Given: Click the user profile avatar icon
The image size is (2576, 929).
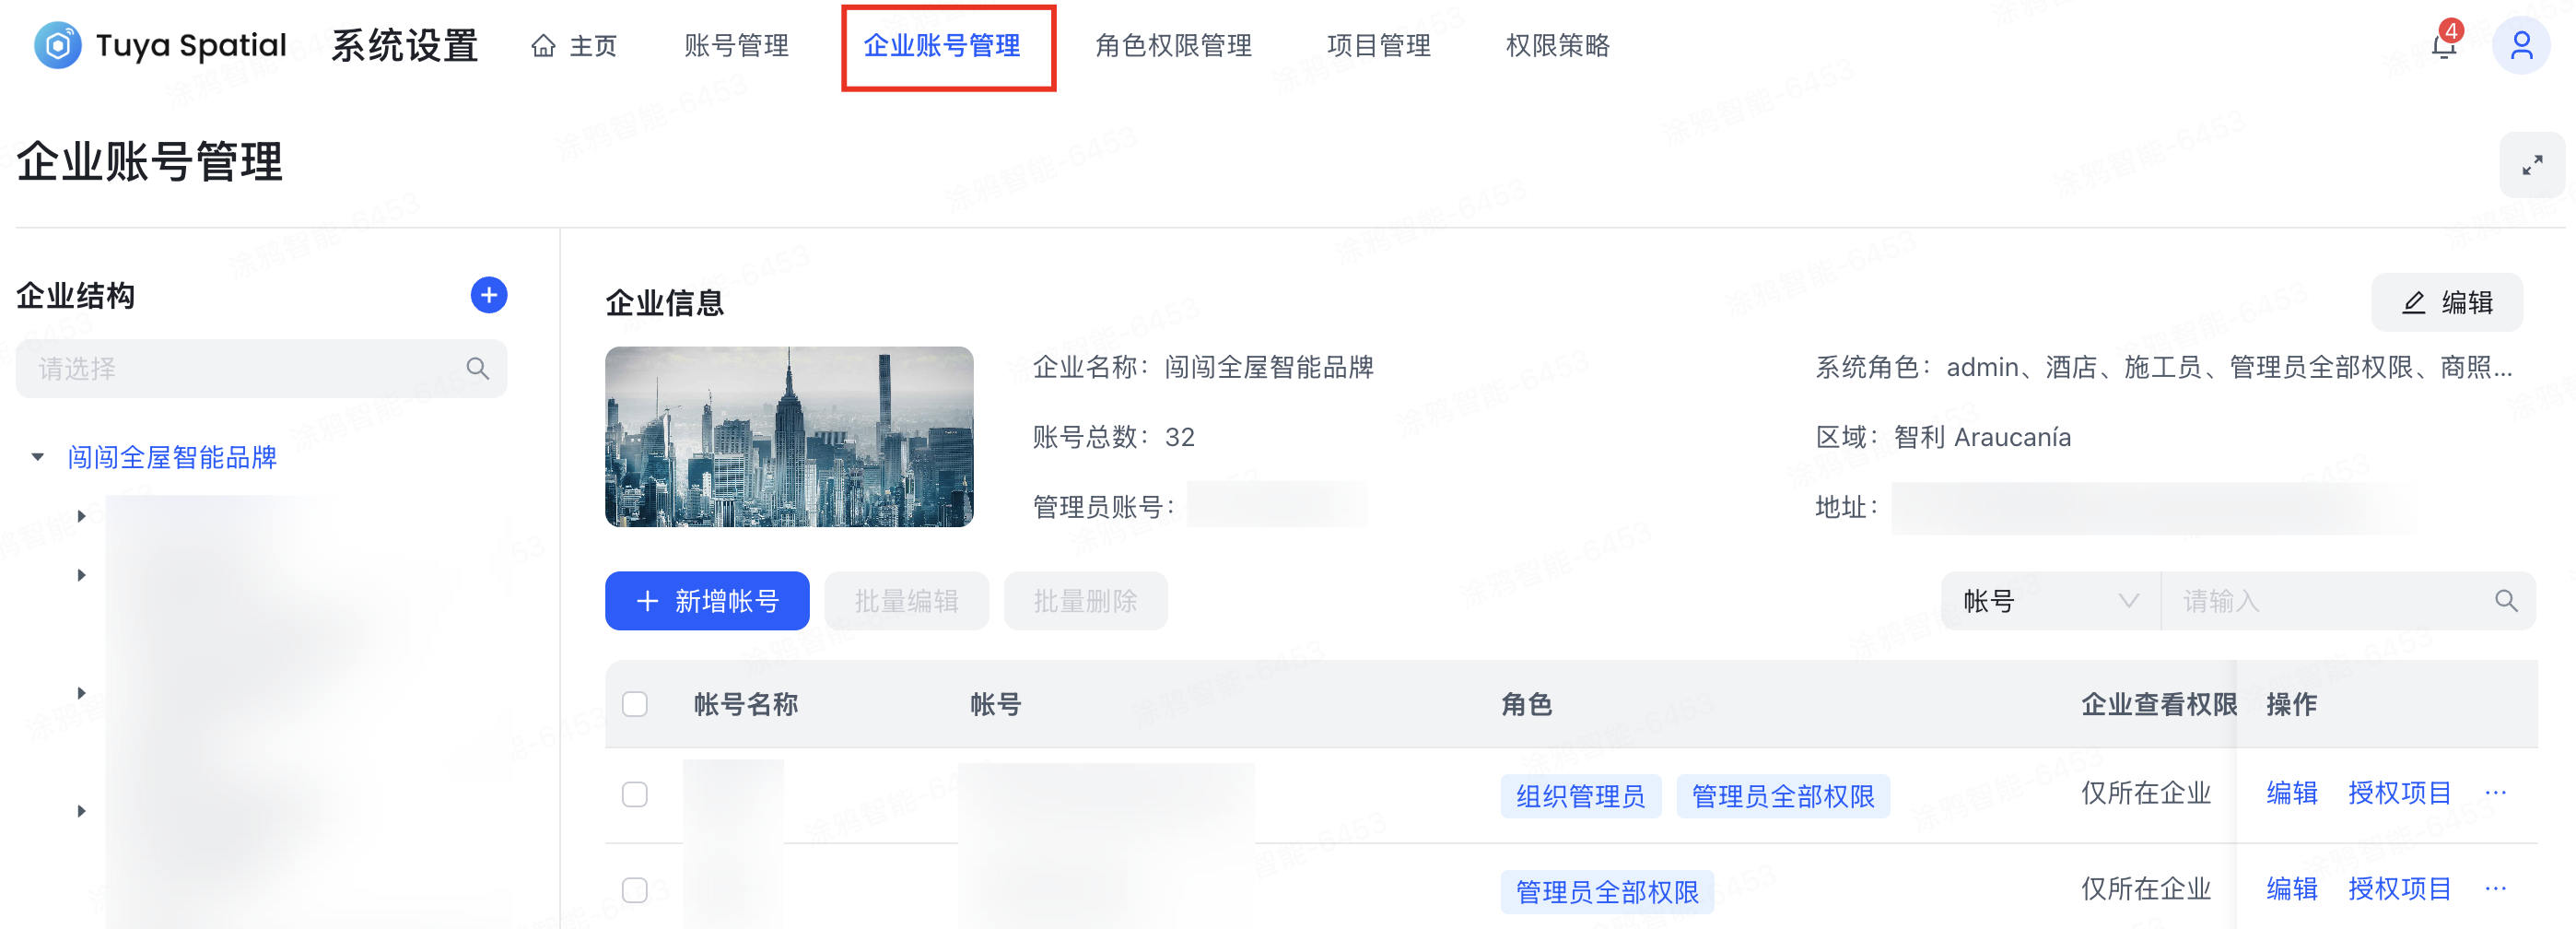Looking at the screenshot, I should coord(2523,45).
